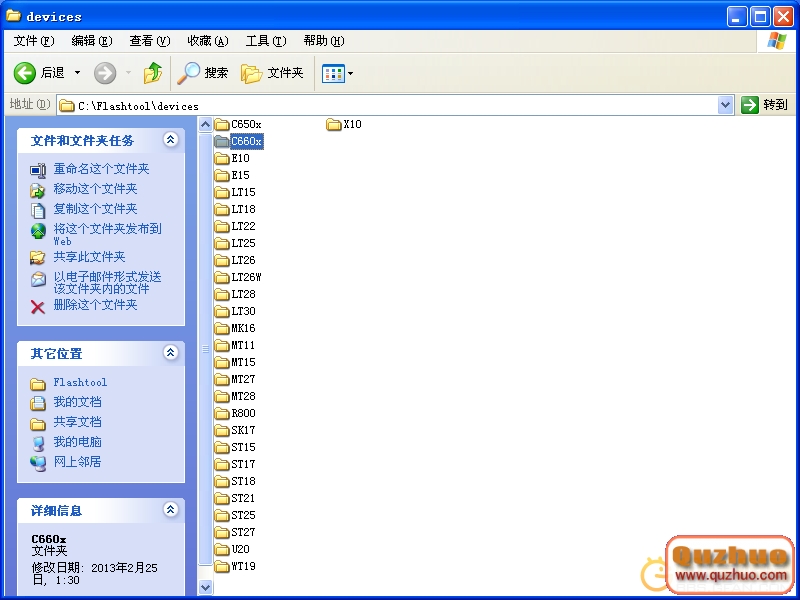The width and height of the screenshot is (800, 600).
Task: Select the MT11 folder name
Action: tap(243, 345)
